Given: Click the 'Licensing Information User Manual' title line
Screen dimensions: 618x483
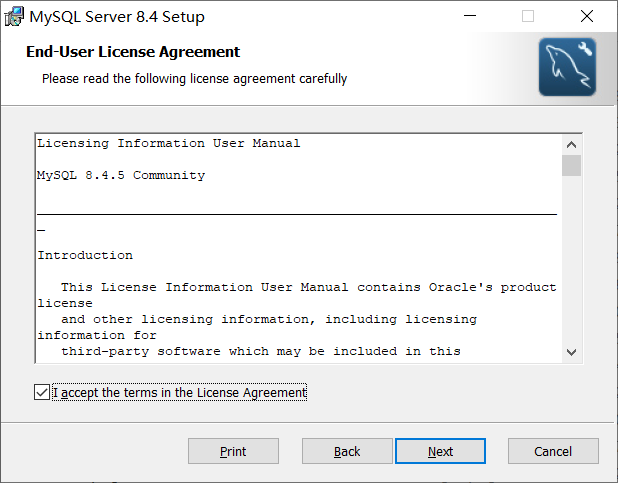Looking at the screenshot, I should 169,143.
